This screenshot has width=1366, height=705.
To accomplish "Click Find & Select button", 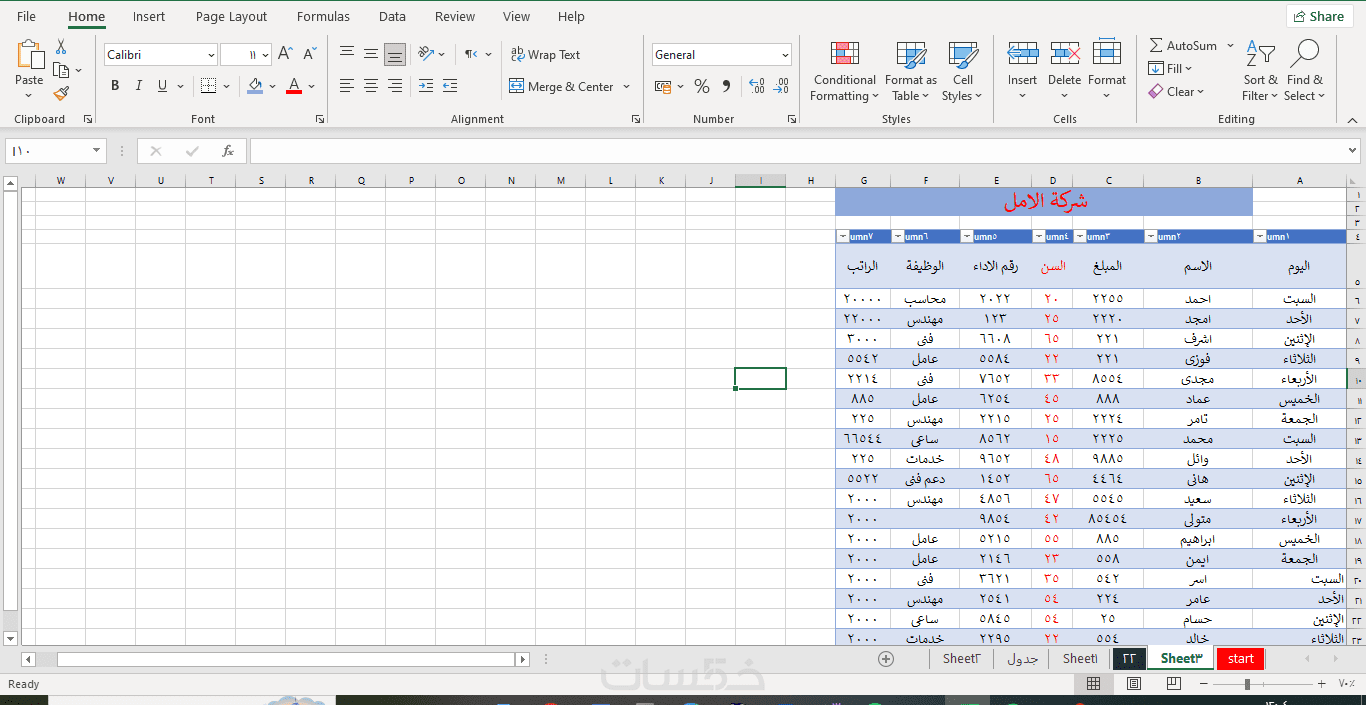I will pos(1305,71).
